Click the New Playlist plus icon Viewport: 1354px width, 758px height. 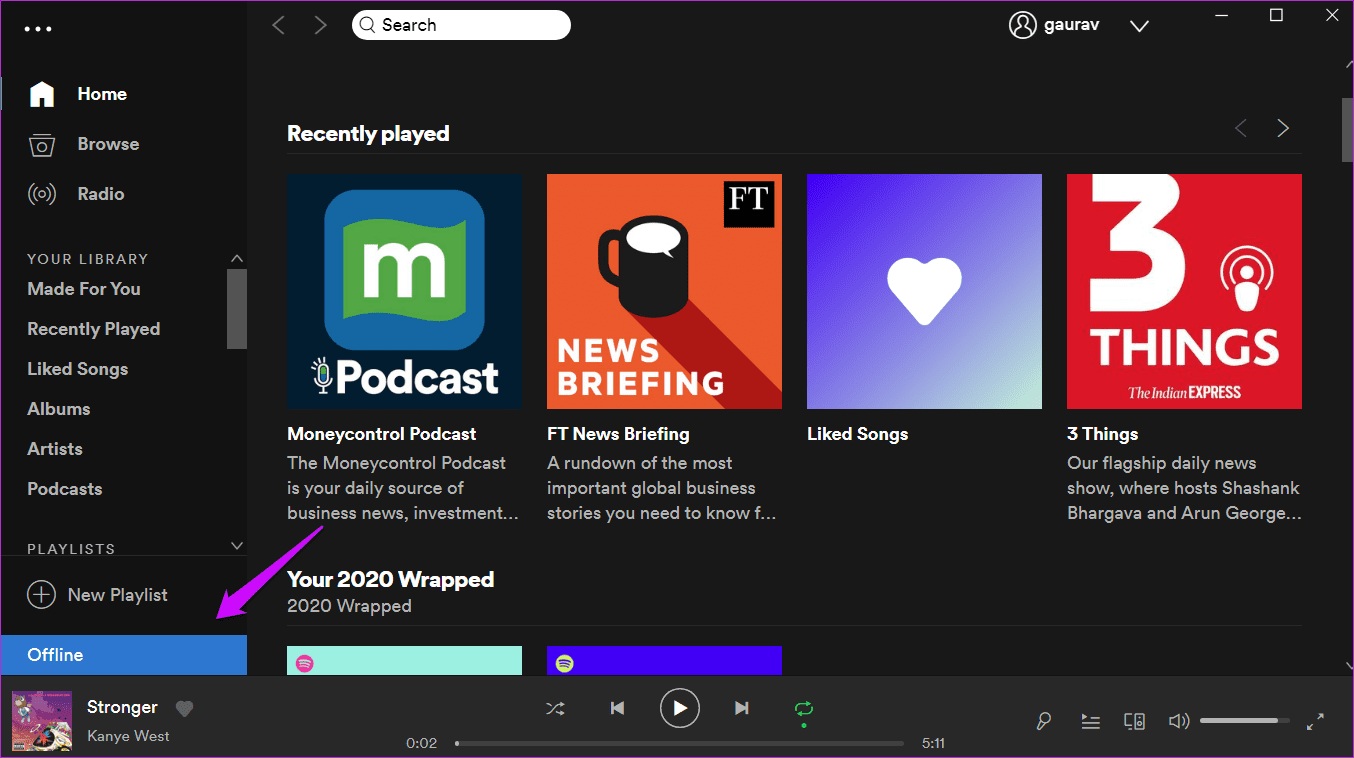coord(41,595)
